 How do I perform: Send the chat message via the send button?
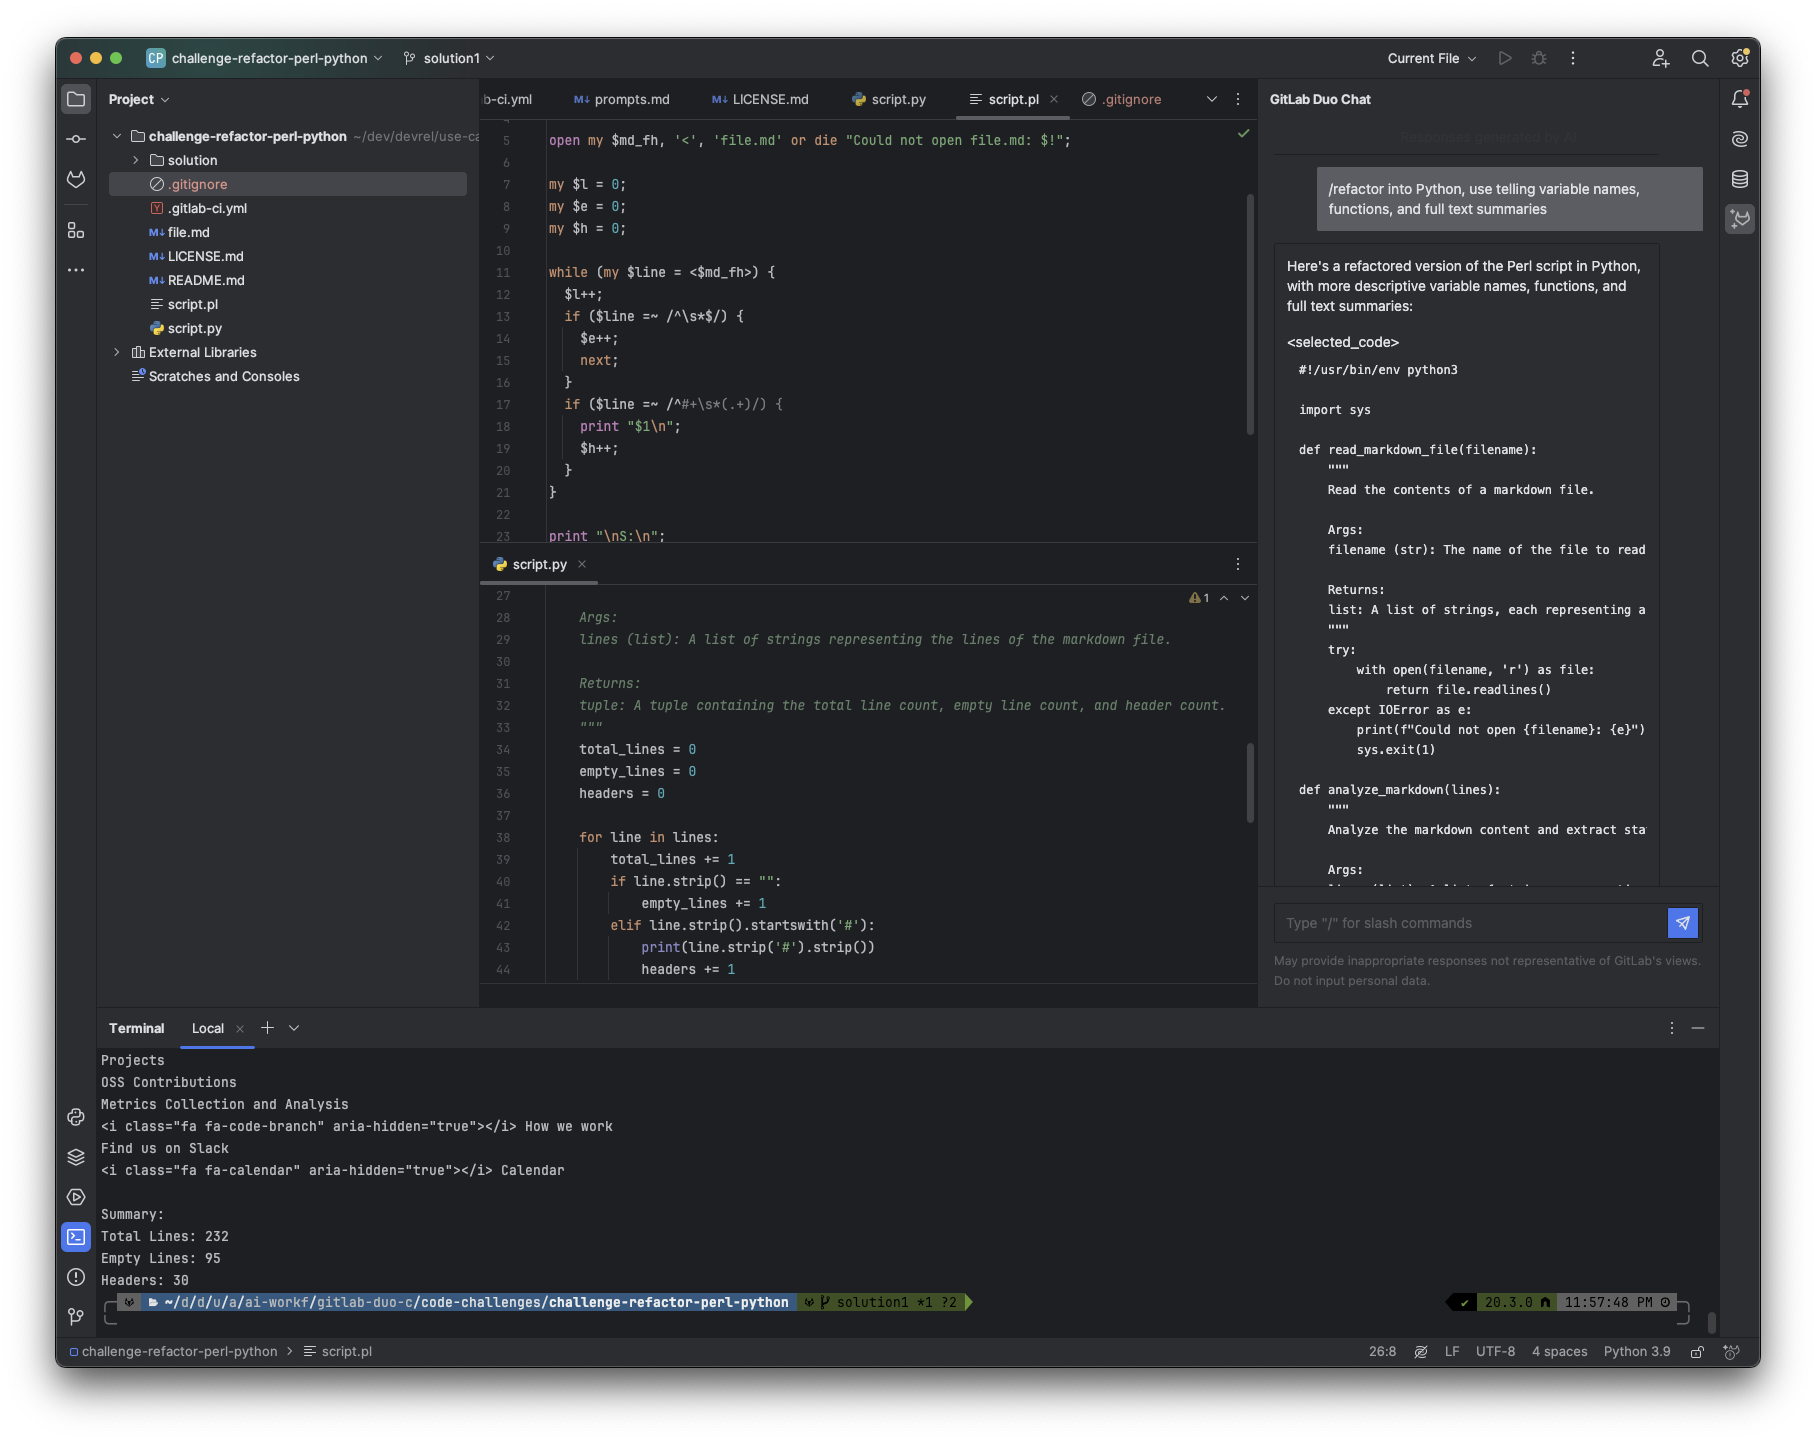pos(1683,922)
